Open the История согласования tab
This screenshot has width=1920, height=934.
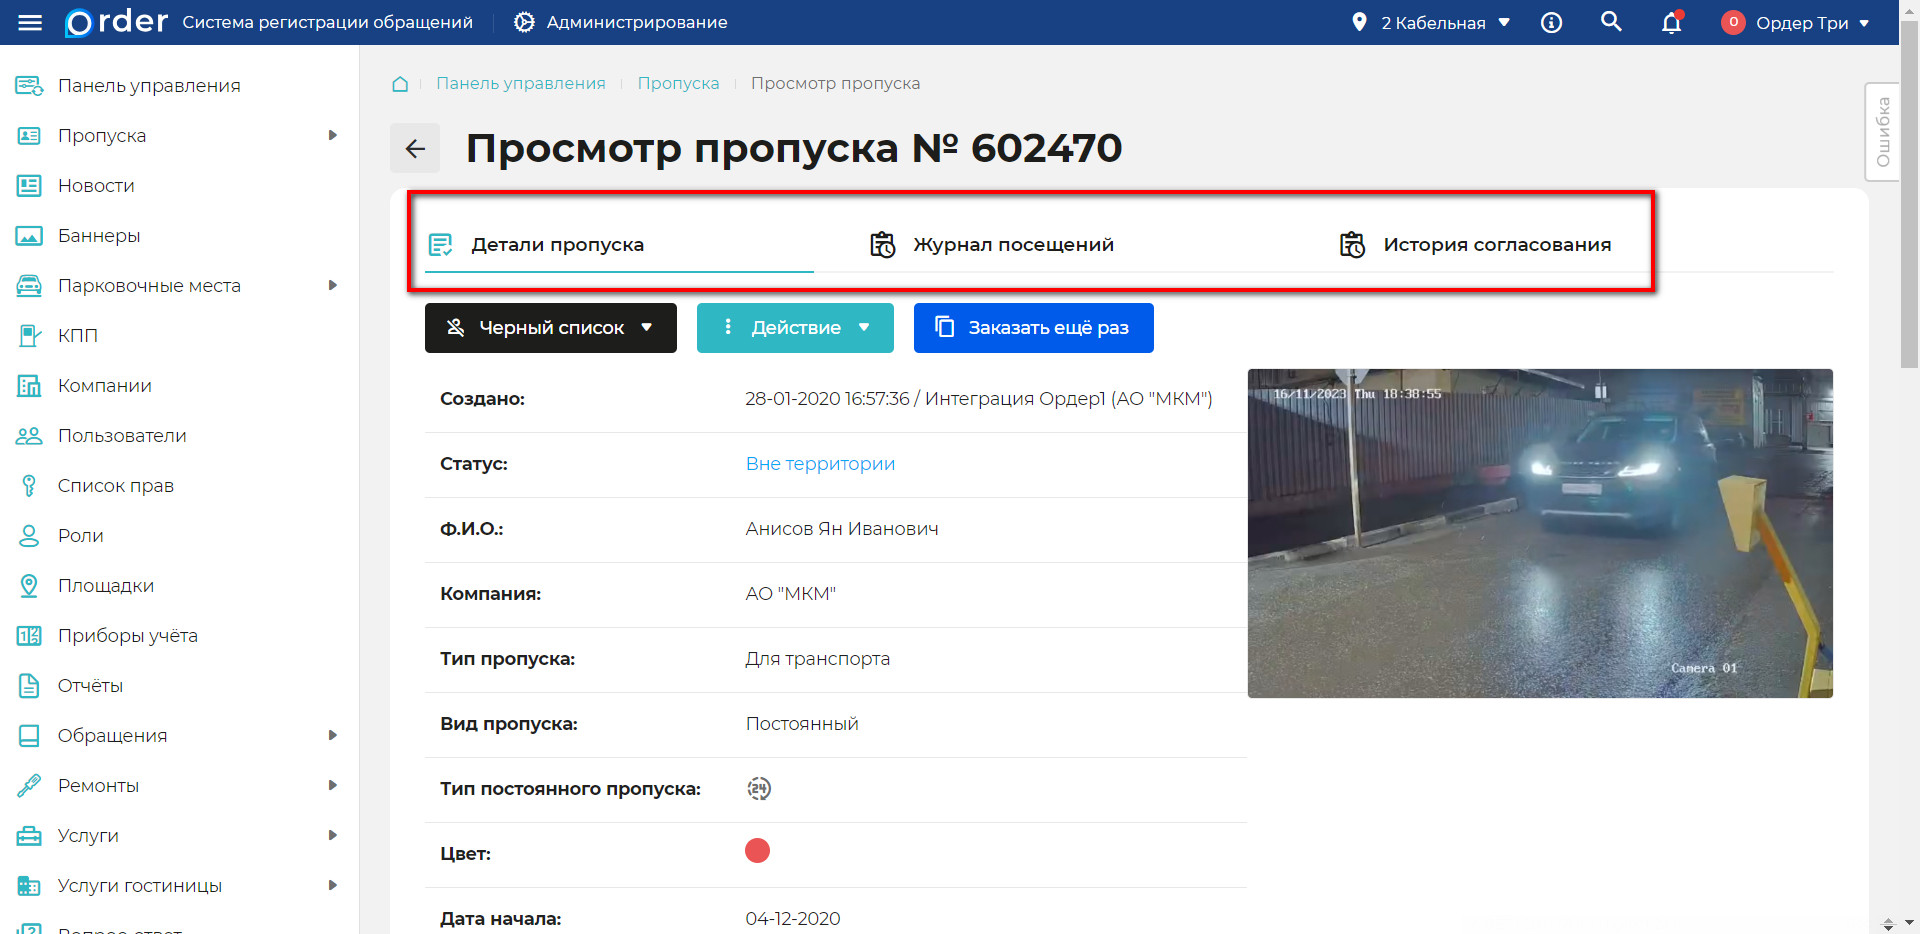pos(1496,243)
